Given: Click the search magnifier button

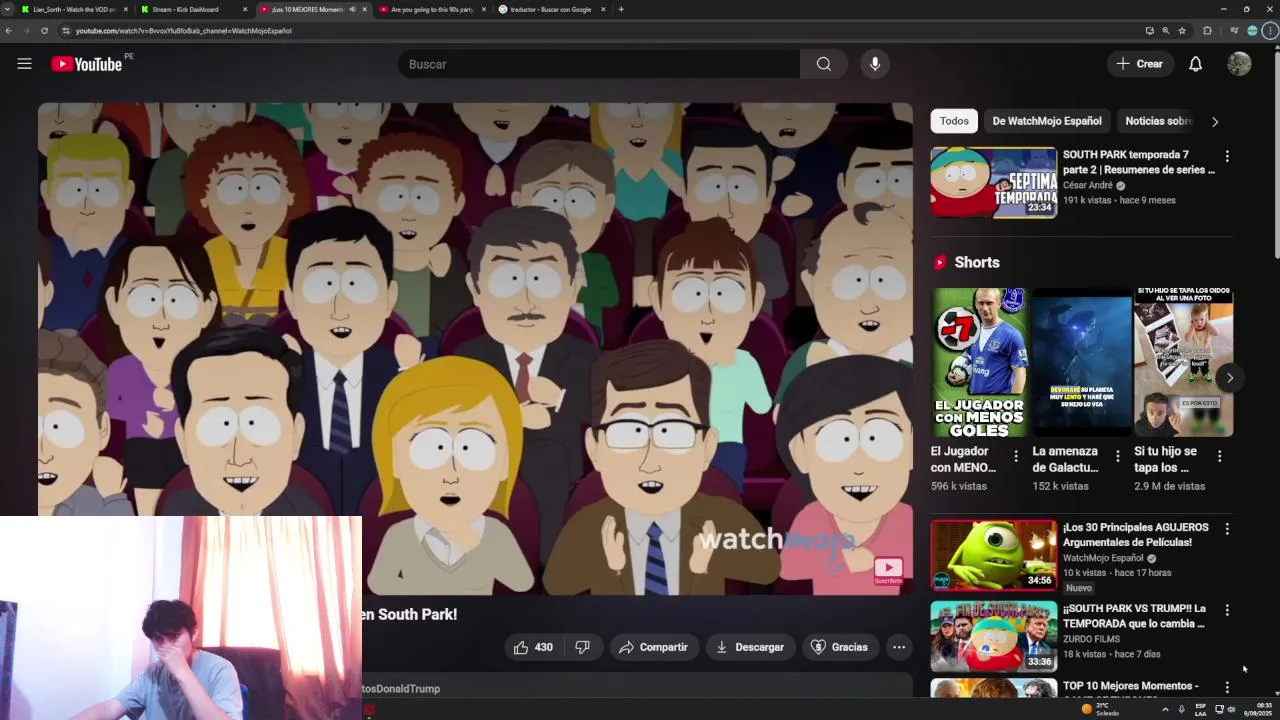Looking at the screenshot, I should point(823,64).
